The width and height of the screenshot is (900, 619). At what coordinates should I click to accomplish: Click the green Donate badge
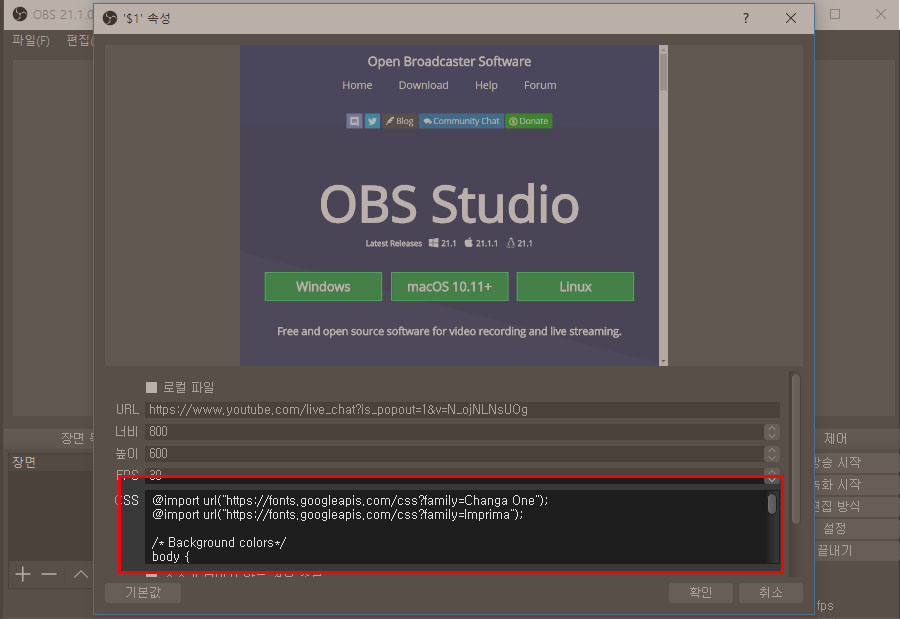point(529,121)
